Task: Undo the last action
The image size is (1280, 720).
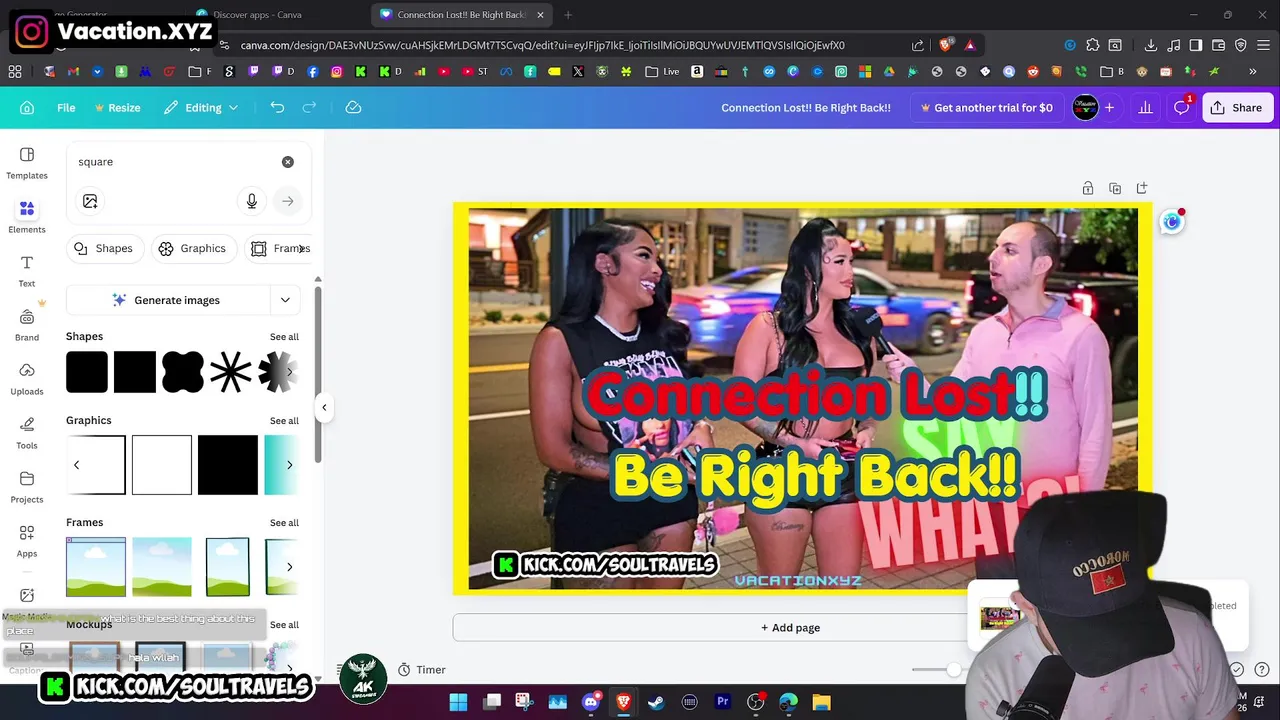Action: [x=277, y=107]
